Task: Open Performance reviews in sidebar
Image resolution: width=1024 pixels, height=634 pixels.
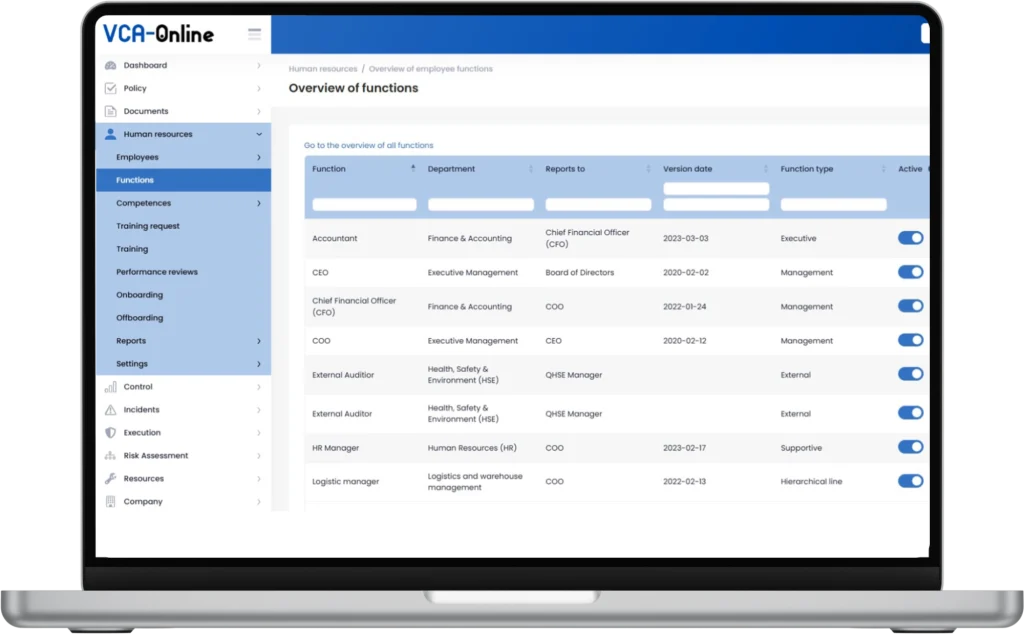Action: (x=157, y=272)
